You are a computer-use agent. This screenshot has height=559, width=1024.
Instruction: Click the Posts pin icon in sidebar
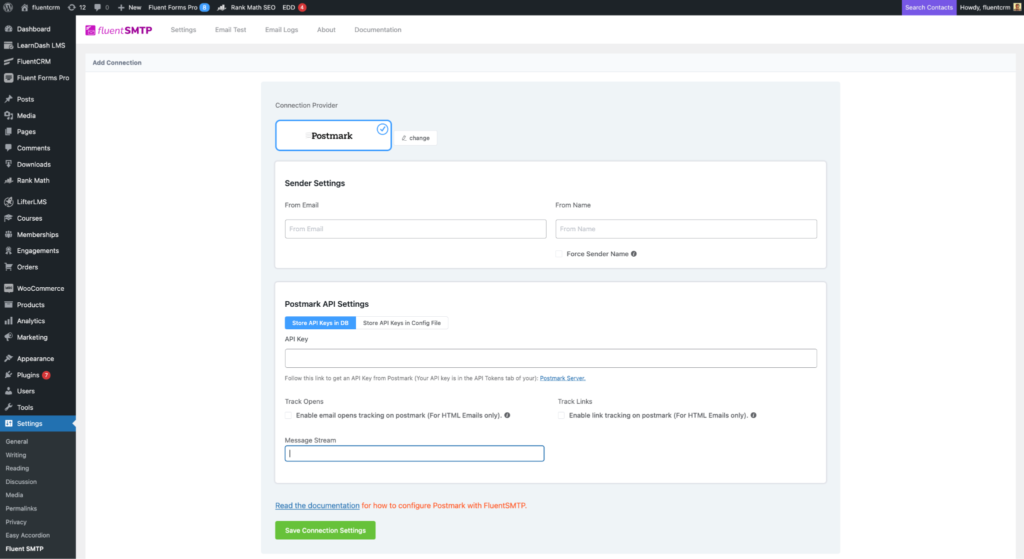pos(8,99)
